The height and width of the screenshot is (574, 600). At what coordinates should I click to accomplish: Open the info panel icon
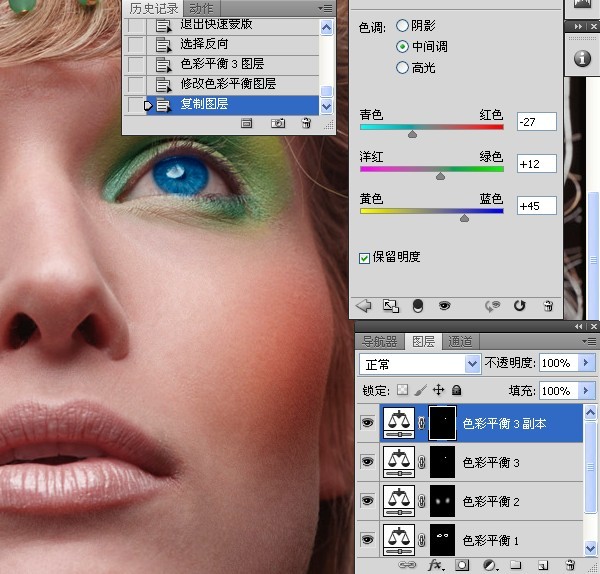[x=582, y=59]
